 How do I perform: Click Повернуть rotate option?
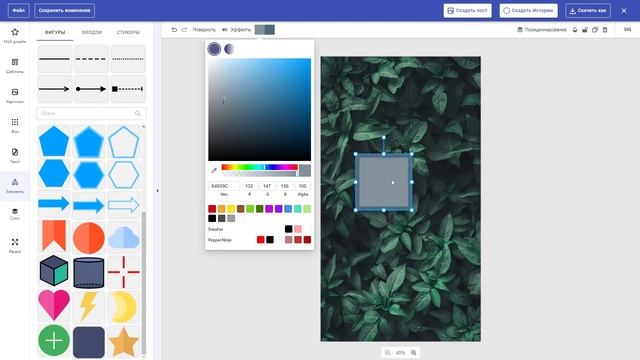tap(204, 30)
